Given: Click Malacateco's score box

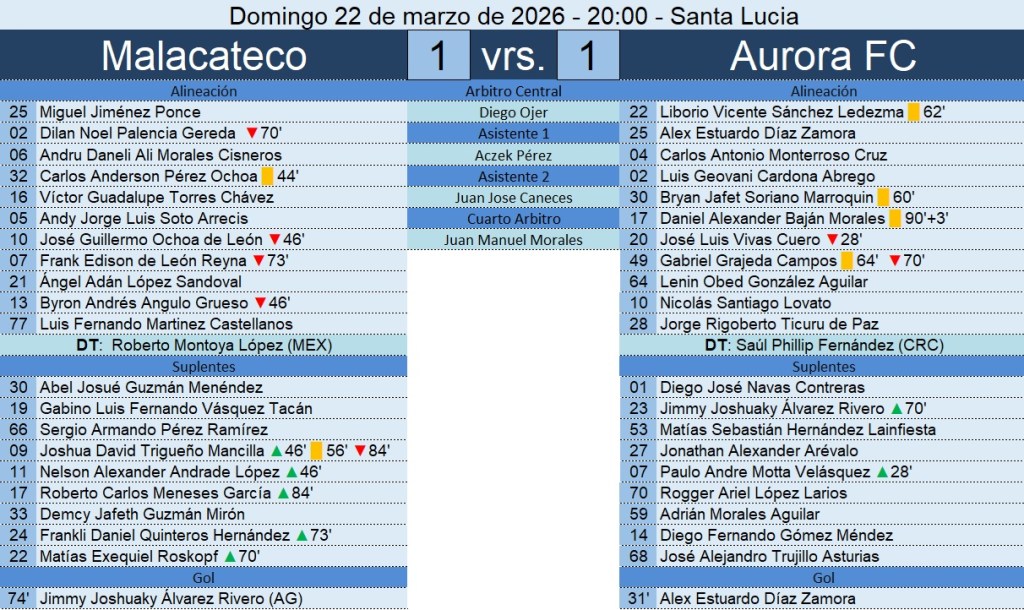Looking at the screenshot, I should pos(438,56).
